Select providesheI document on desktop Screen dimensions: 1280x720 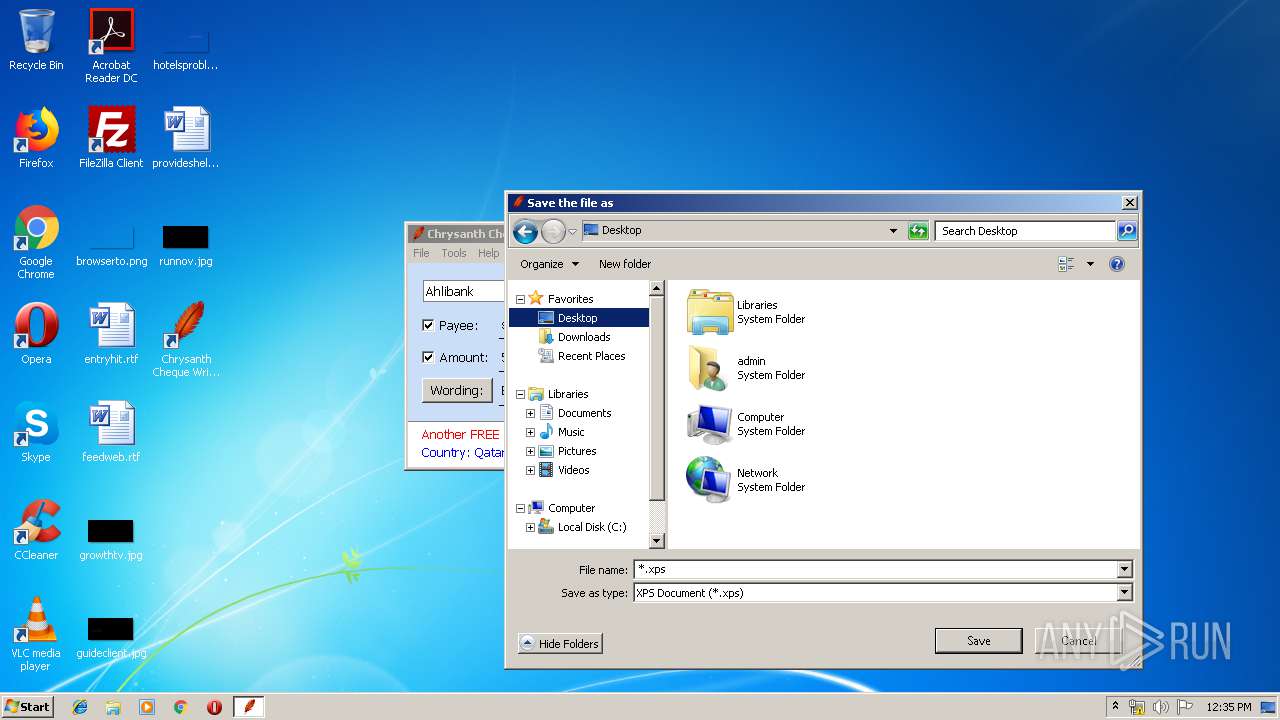point(186,138)
